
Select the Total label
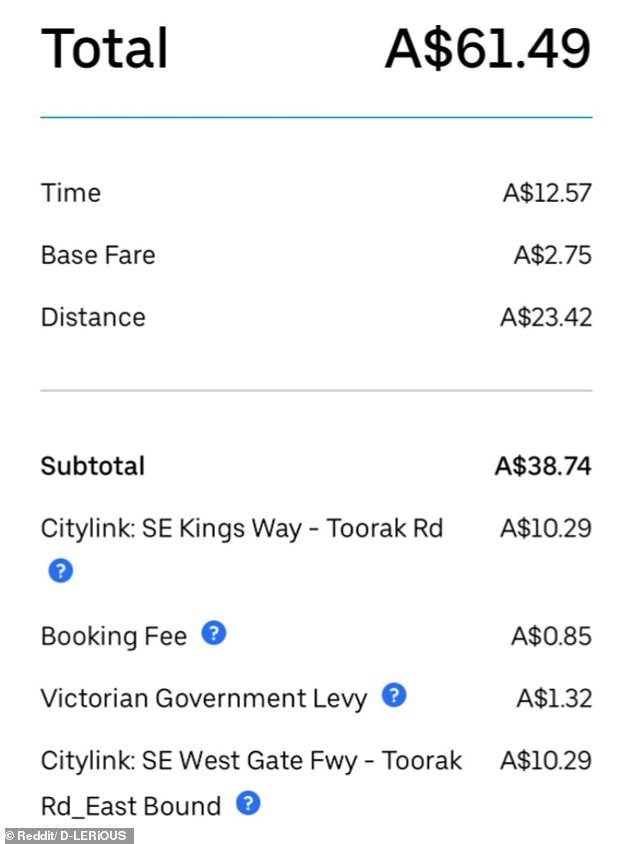(105, 48)
